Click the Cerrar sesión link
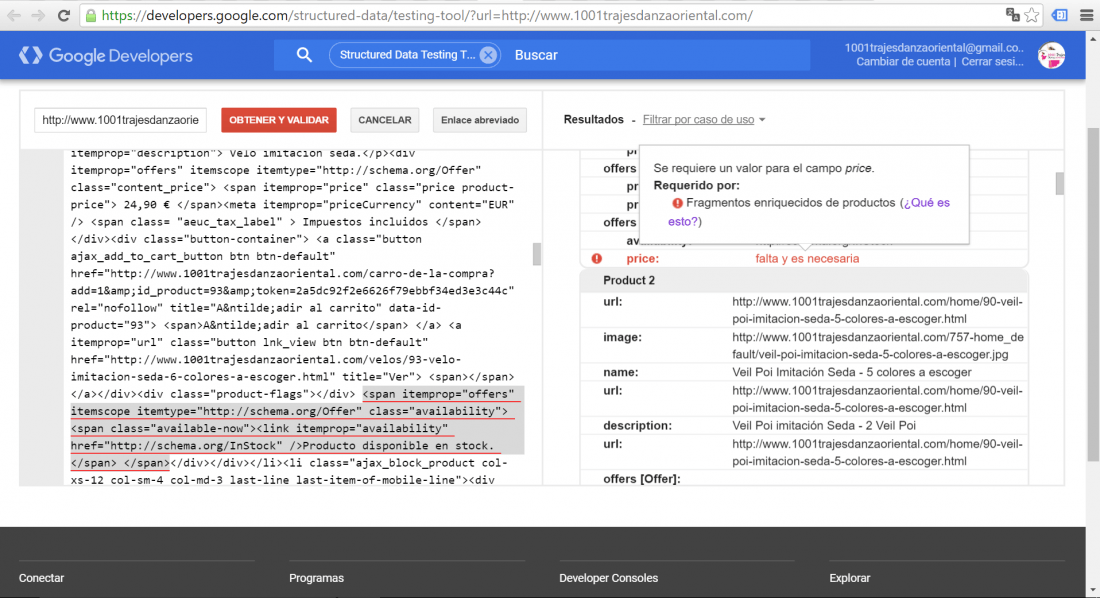Viewport: 1100px width, 598px height. (x=992, y=62)
